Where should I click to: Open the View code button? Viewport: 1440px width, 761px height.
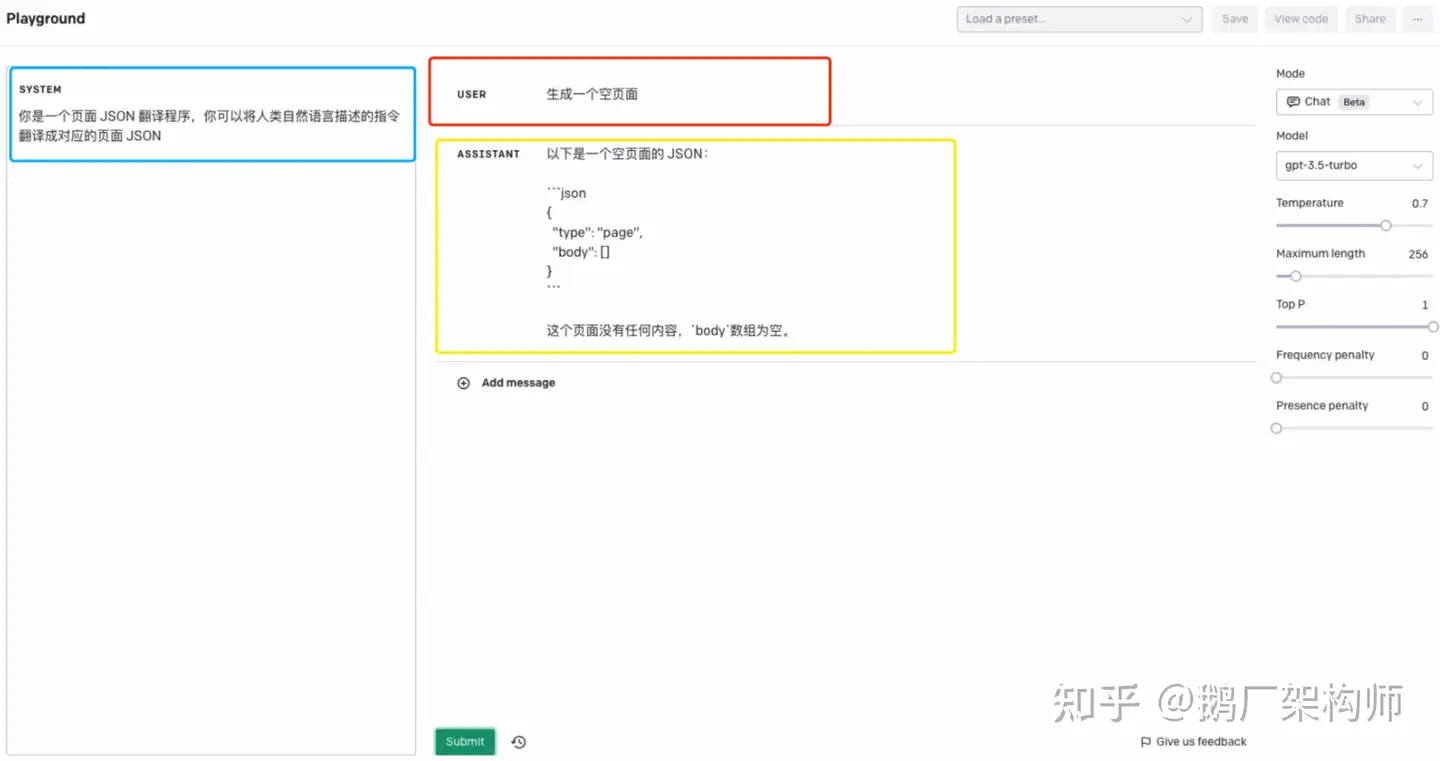pos(1301,19)
